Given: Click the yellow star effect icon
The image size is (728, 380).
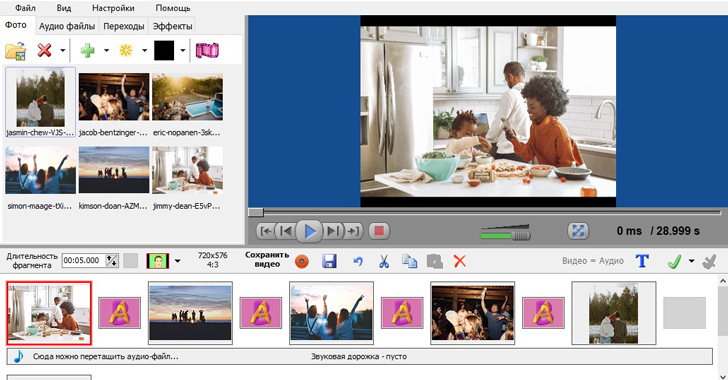Looking at the screenshot, I should (126, 50).
